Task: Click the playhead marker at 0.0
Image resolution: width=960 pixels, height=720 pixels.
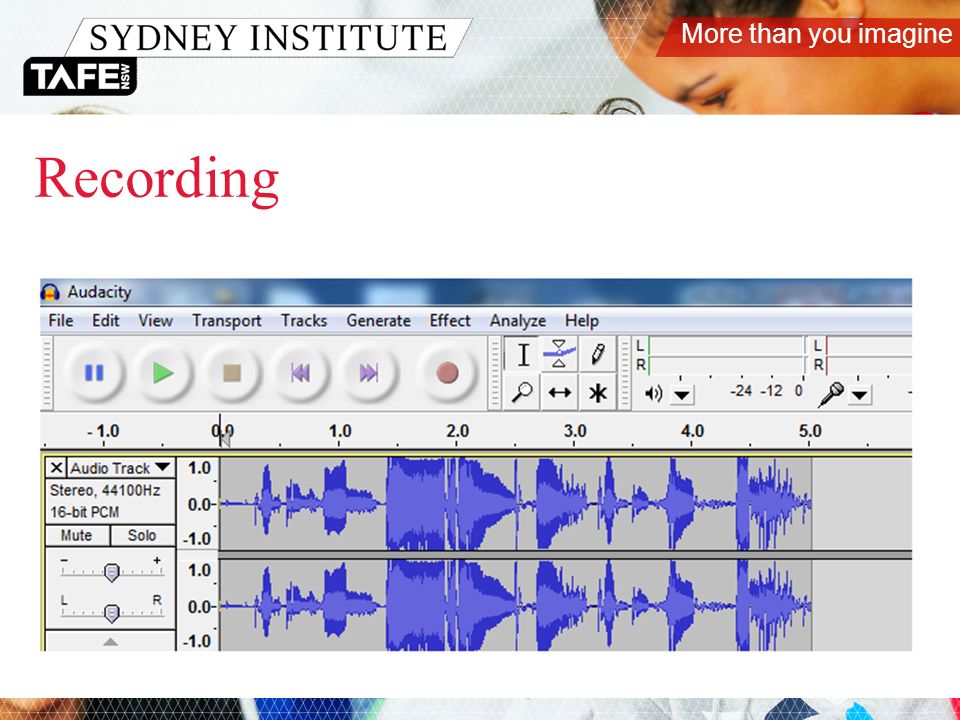Action: [x=225, y=438]
